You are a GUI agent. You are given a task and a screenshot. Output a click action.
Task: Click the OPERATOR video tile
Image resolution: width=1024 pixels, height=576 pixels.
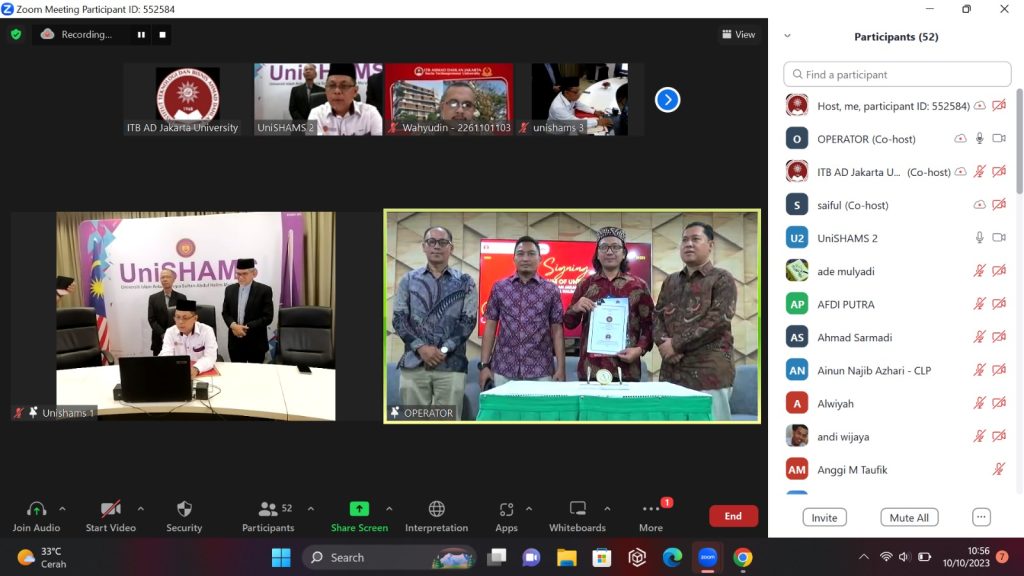coord(572,316)
